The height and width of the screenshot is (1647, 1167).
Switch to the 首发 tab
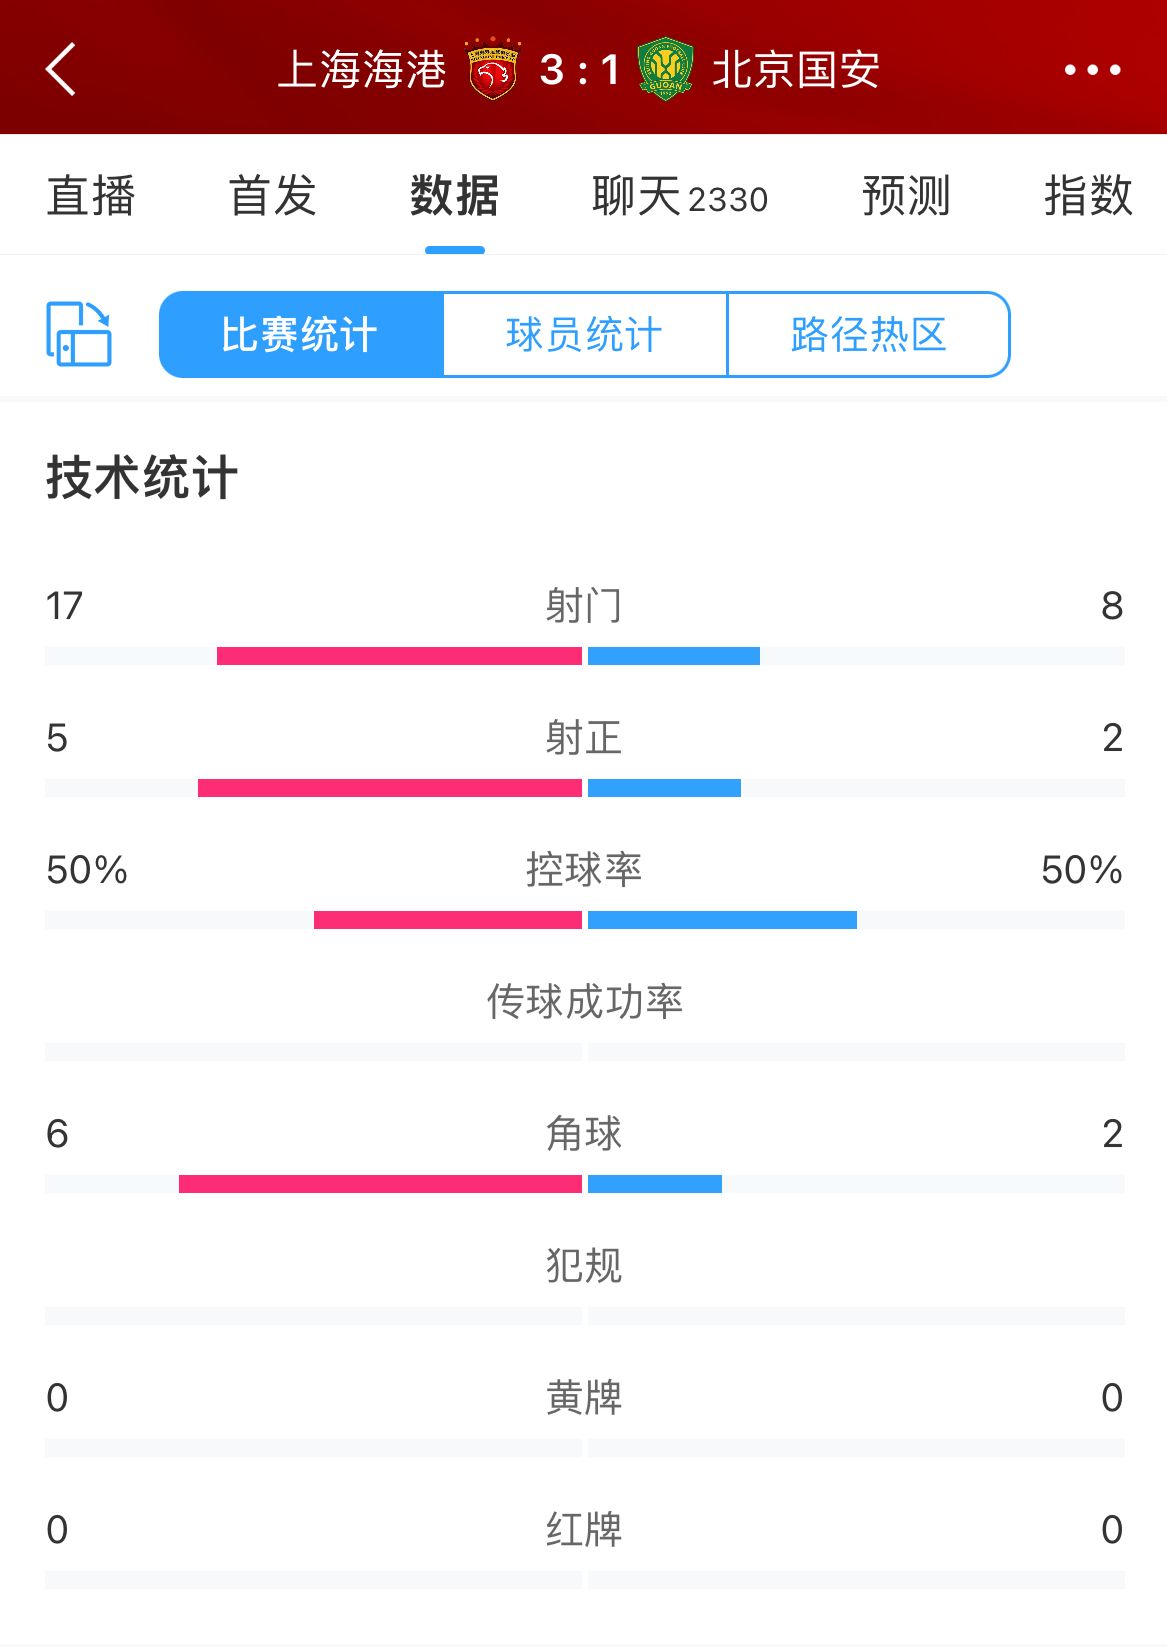tap(273, 196)
